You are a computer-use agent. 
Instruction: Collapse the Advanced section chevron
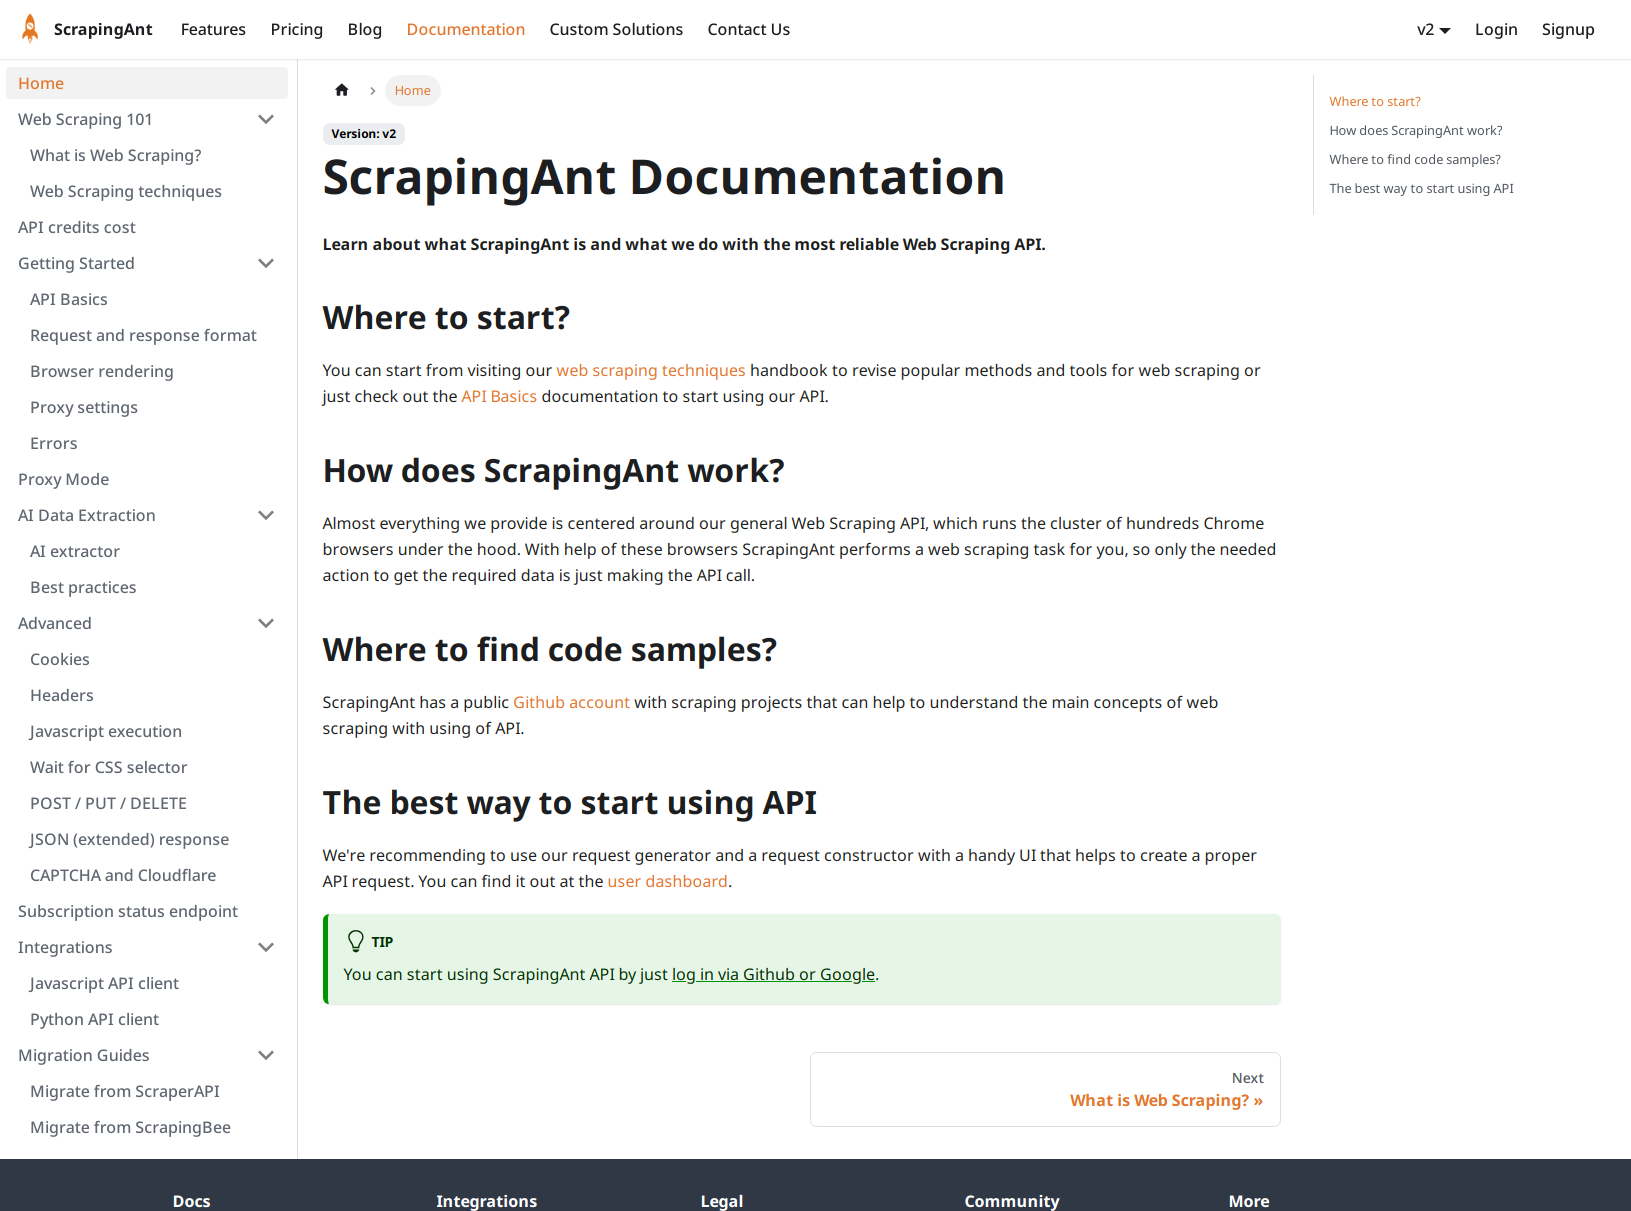266,623
